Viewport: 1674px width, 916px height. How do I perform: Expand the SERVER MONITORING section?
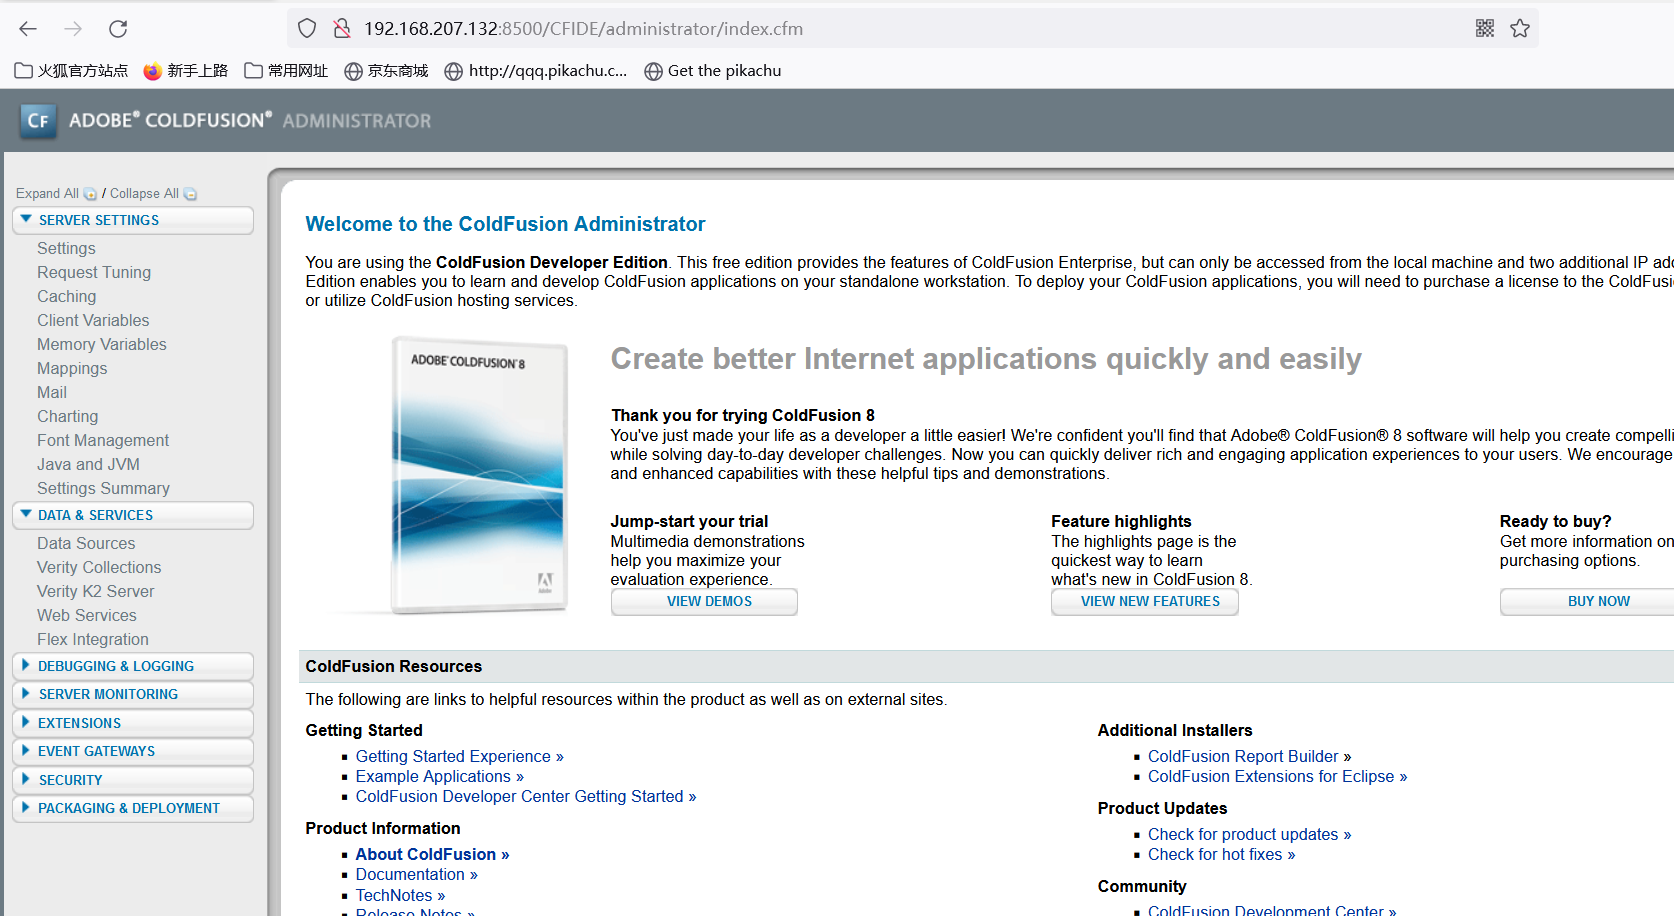pos(133,694)
